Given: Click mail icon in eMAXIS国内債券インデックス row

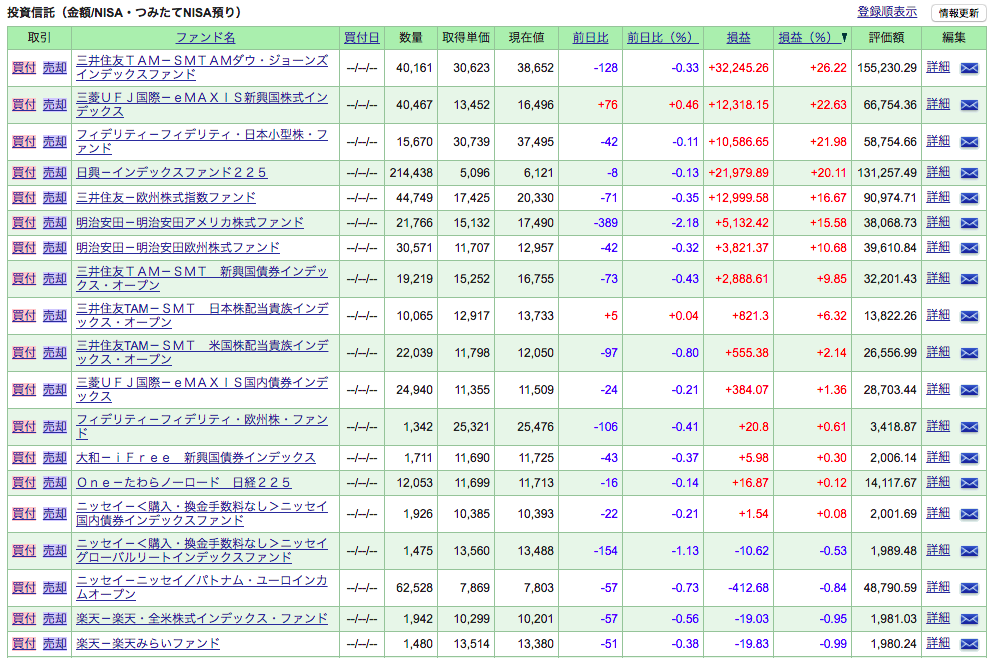Looking at the screenshot, I should click(x=969, y=390).
